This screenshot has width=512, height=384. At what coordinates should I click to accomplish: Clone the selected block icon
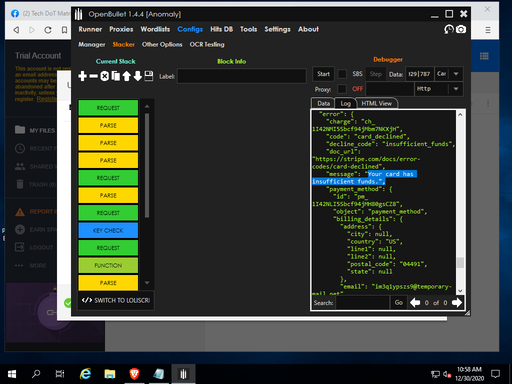click(x=116, y=76)
